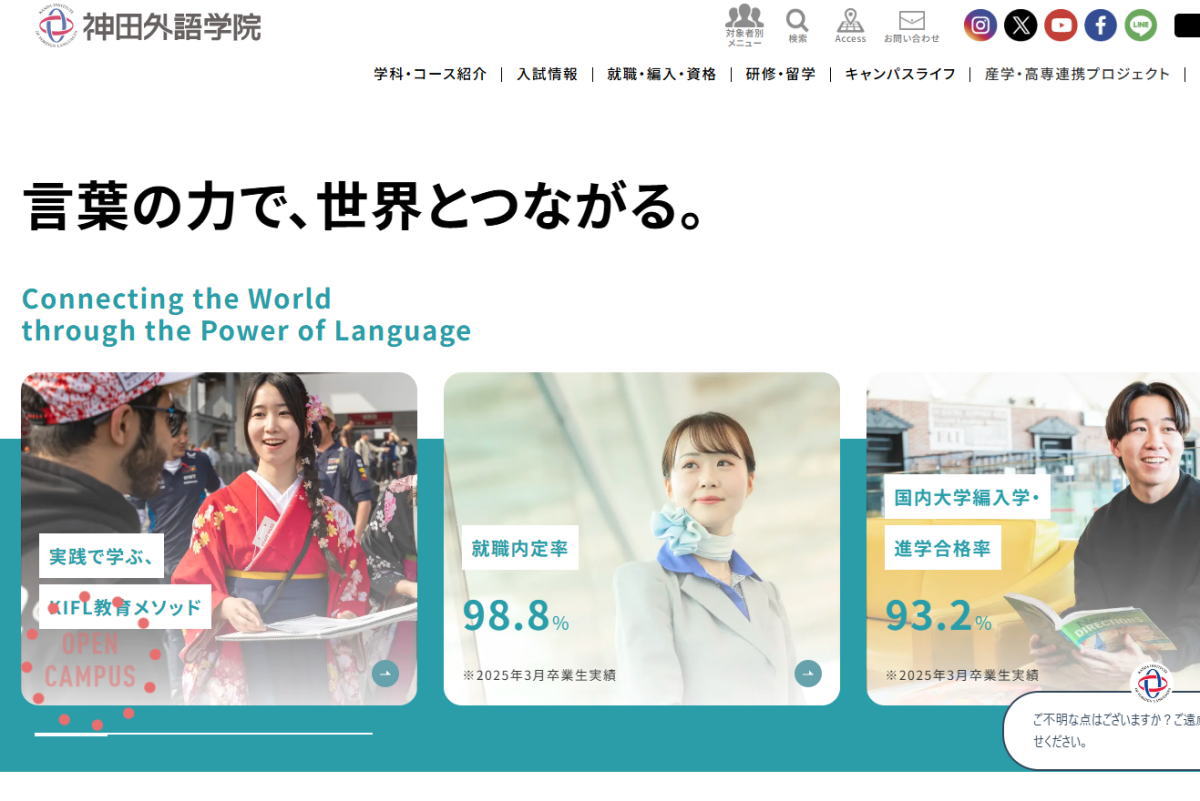Open the Access map pin icon
This screenshot has width=1200, height=801.
pyautogui.click(x=851, y=22)
